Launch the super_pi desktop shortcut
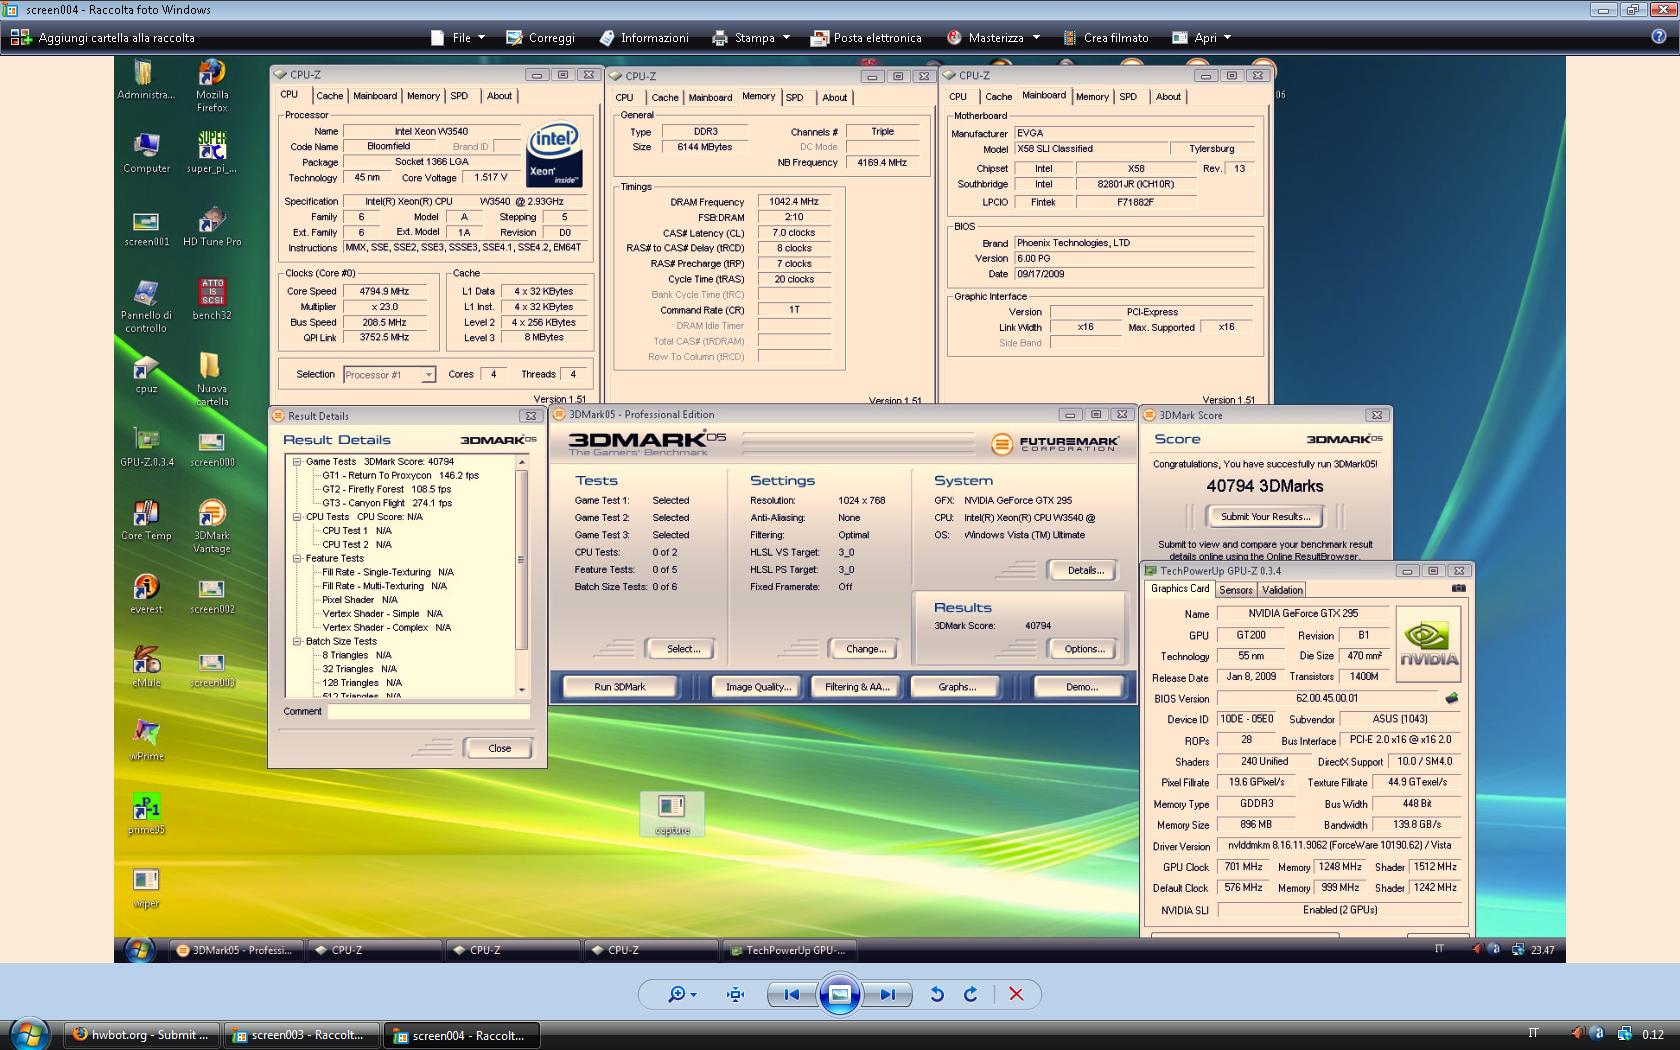 [x=212, y=153]
